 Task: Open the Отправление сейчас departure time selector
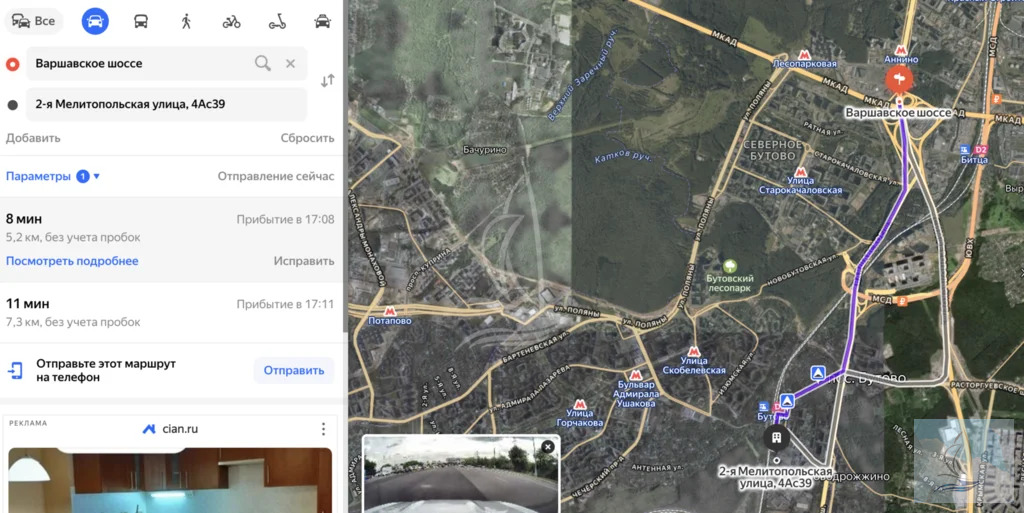point(276,176)
